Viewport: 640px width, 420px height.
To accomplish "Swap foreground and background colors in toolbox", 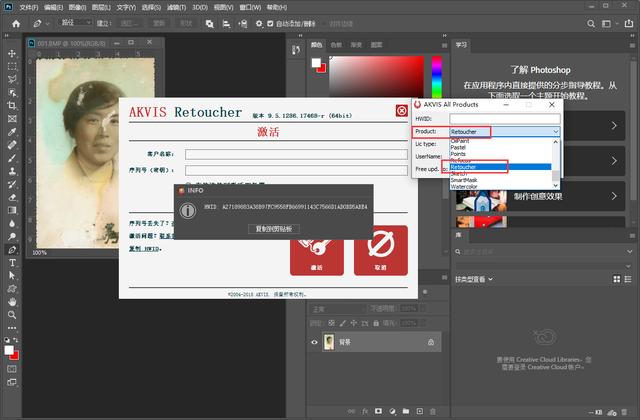I will (16, 340).
